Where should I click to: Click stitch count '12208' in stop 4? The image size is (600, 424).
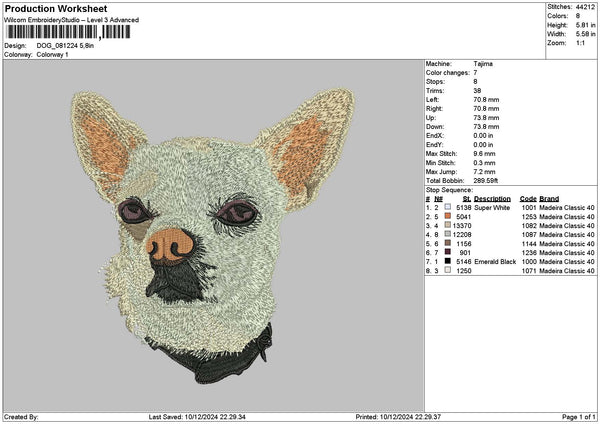point(462,235)
